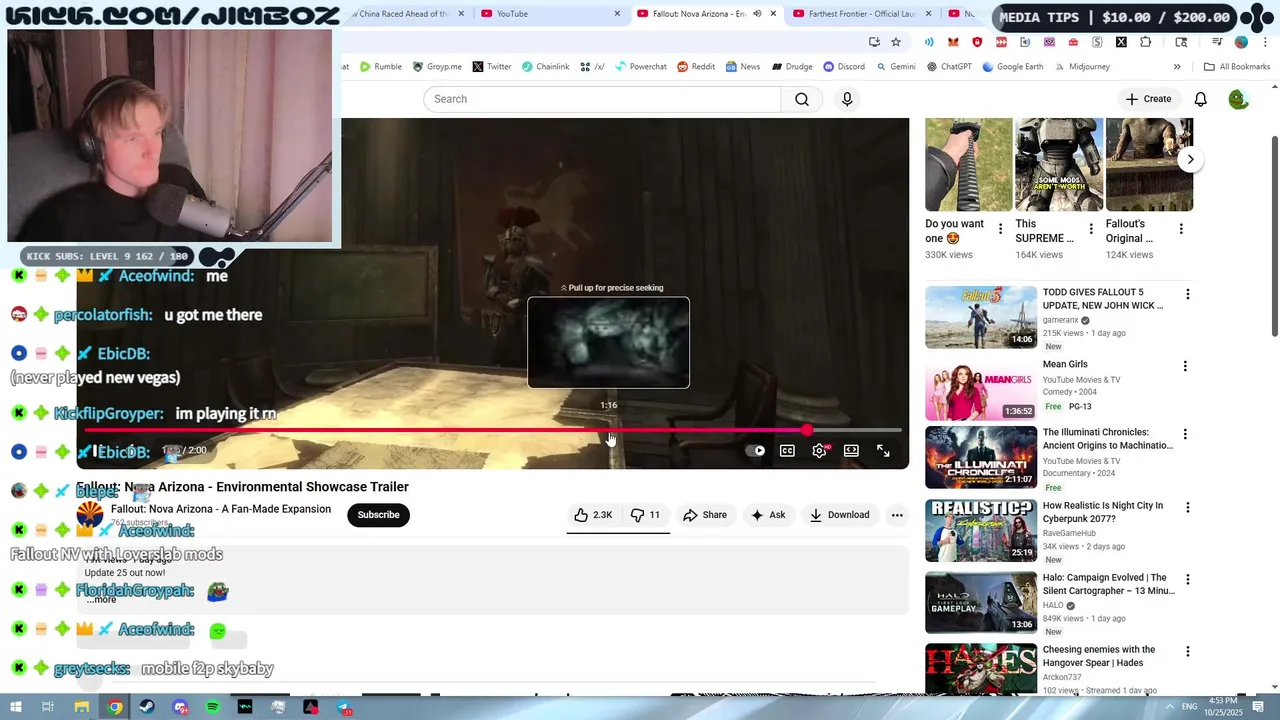Open the Twitter bookmark
Screen dimensions: 1280x720
[491, 67]
